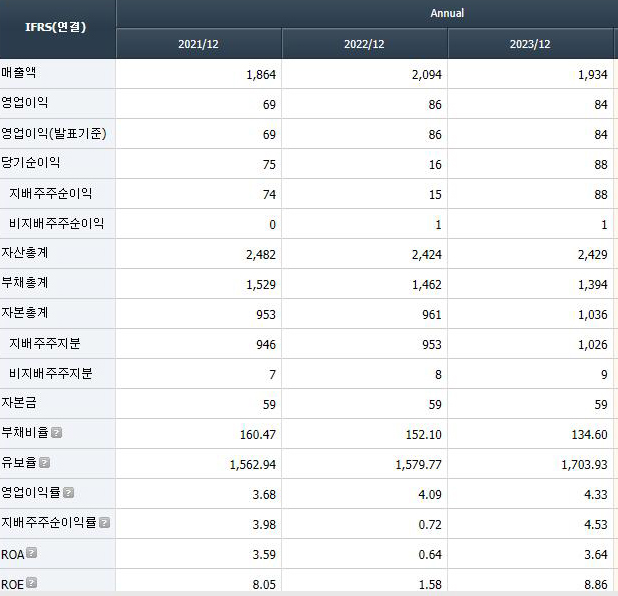Click help icon next to 지배주주순이익률

[x=104, y=523]
